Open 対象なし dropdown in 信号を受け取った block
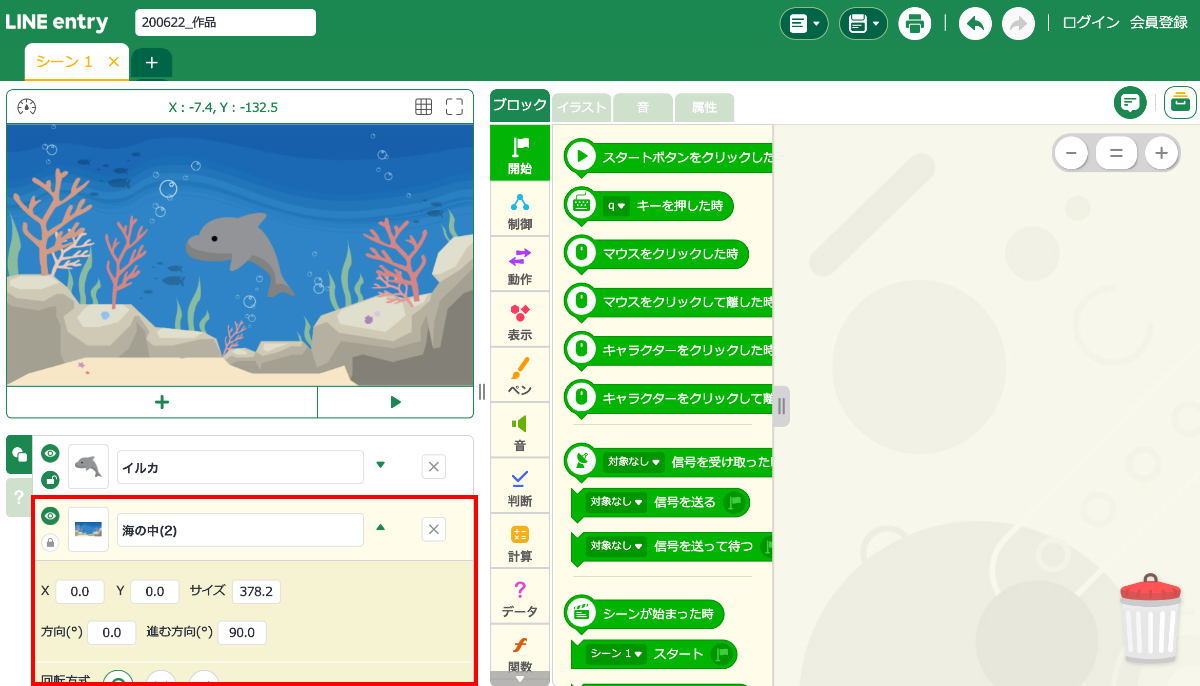Screen dimensions: 1200x686 (636, 462)
